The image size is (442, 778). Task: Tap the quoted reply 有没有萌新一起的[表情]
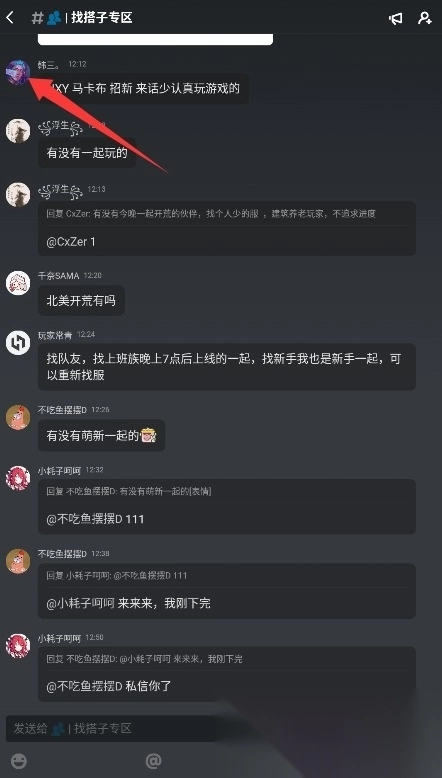tap(129, 491)
